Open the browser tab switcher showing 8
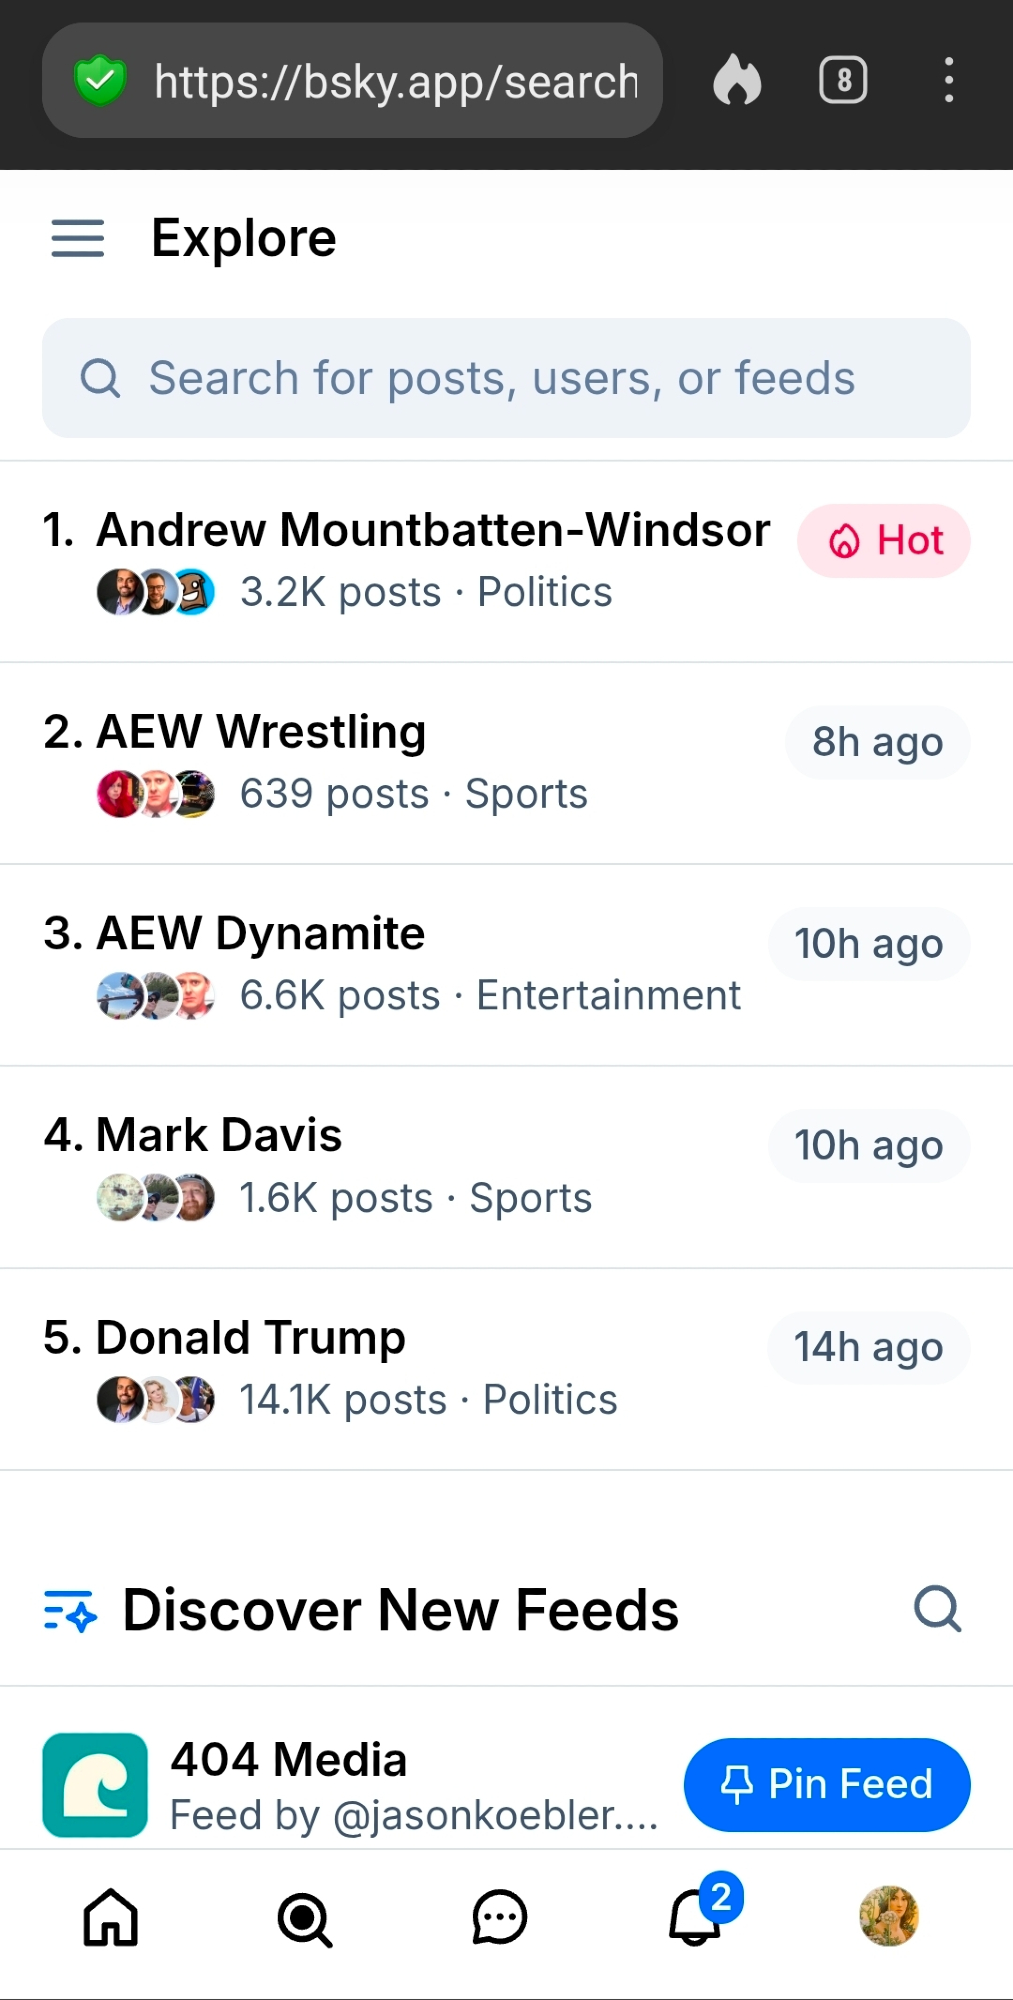Image resolution: width=1013 pixels, height=2000 pixels. [843, 80]
